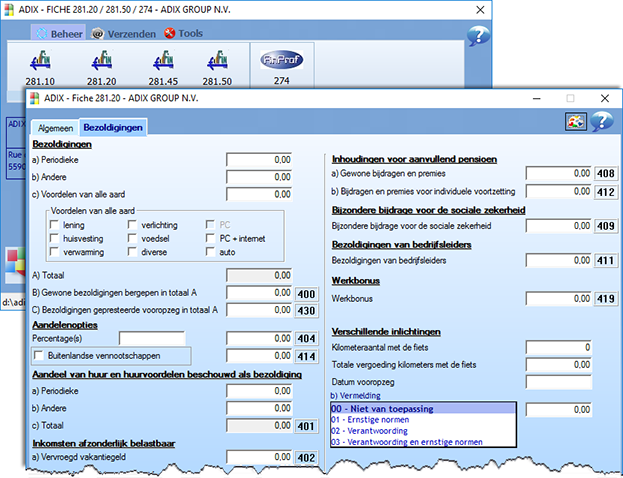Click the Datum vooropzeg field
The height and width of the screenshot is (478, 623).
tap(559, 382)
